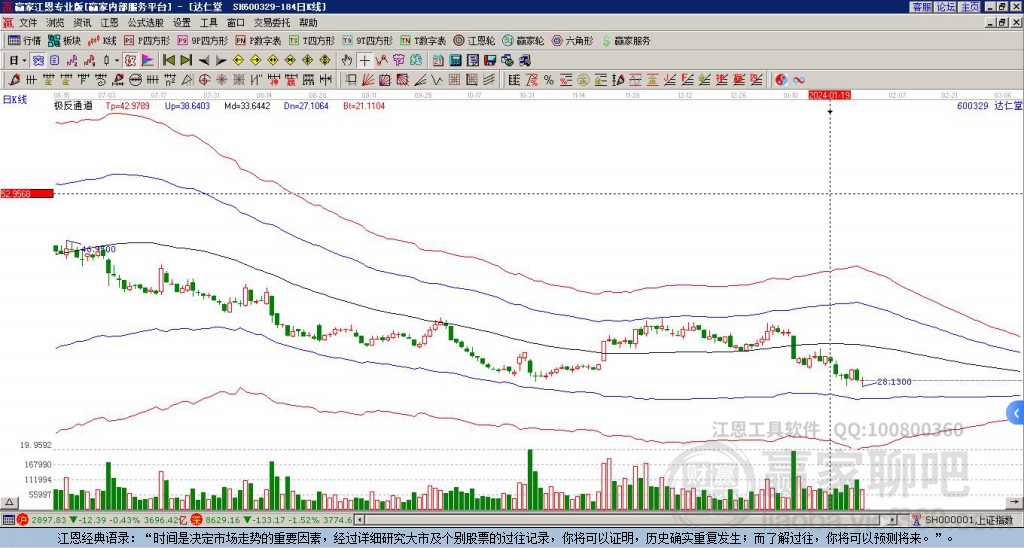Image resolution: width=1024 pixels, height=548 pixels.
Task: Open the 板块 sector view
Action: (64, 40)
